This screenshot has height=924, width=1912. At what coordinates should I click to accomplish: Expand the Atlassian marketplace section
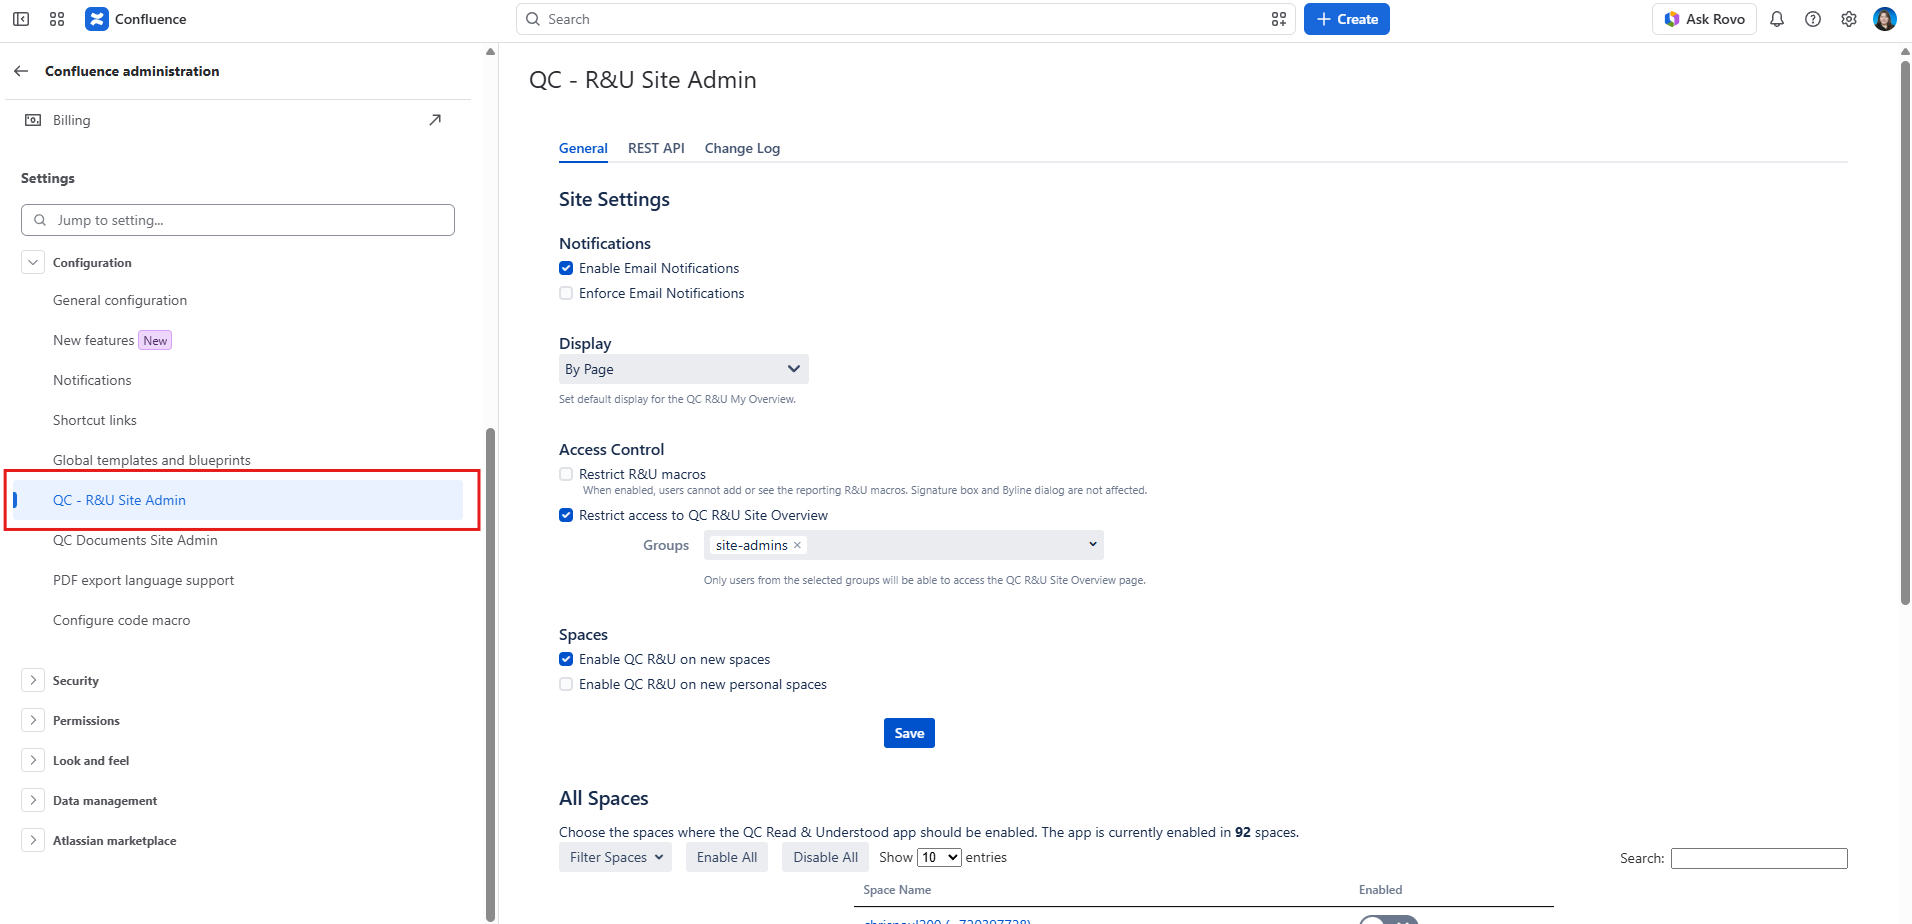tap(33, 840)
